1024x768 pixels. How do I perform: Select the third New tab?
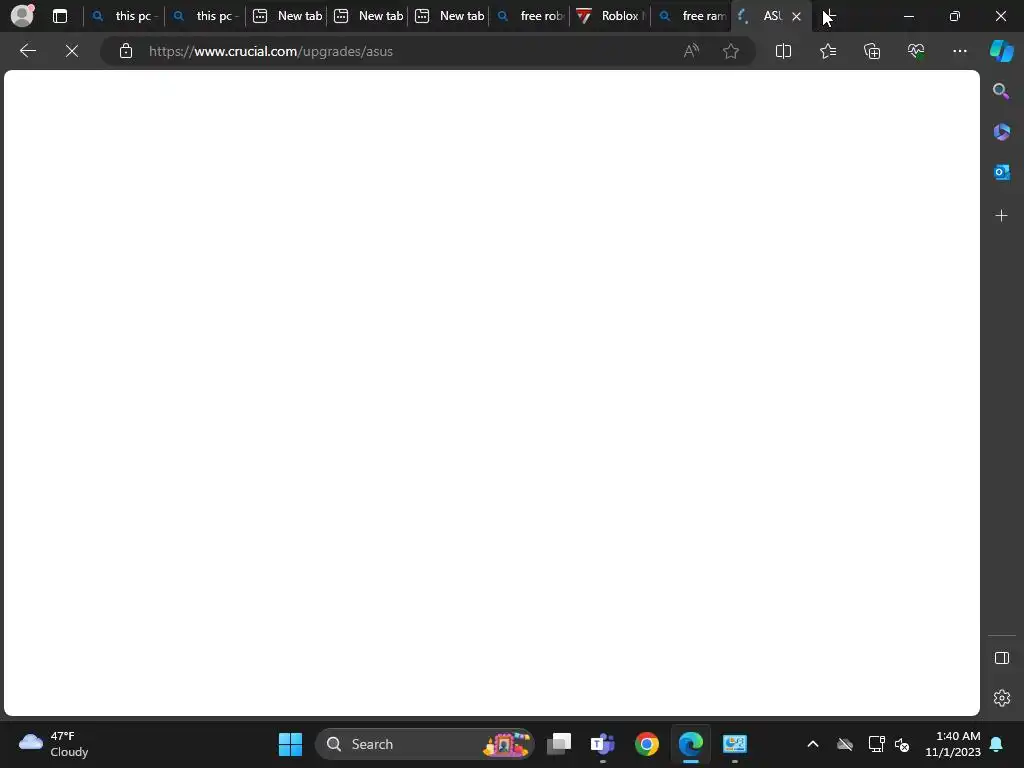click(448, 16)
